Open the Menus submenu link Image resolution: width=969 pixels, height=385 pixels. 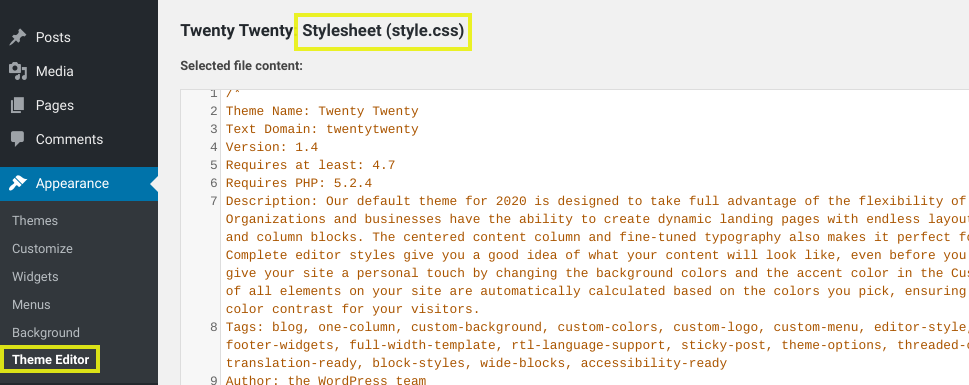tap(31, 305)
